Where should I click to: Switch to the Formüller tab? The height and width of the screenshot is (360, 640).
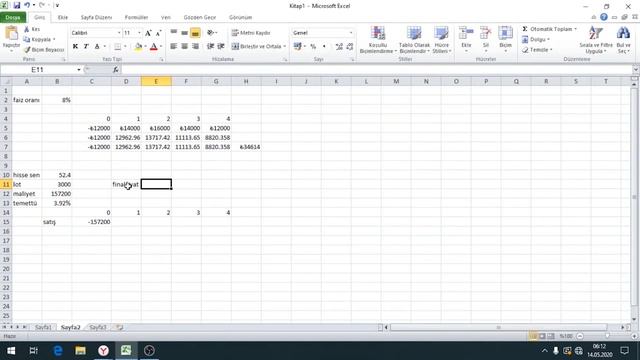(x=136, y=18)
